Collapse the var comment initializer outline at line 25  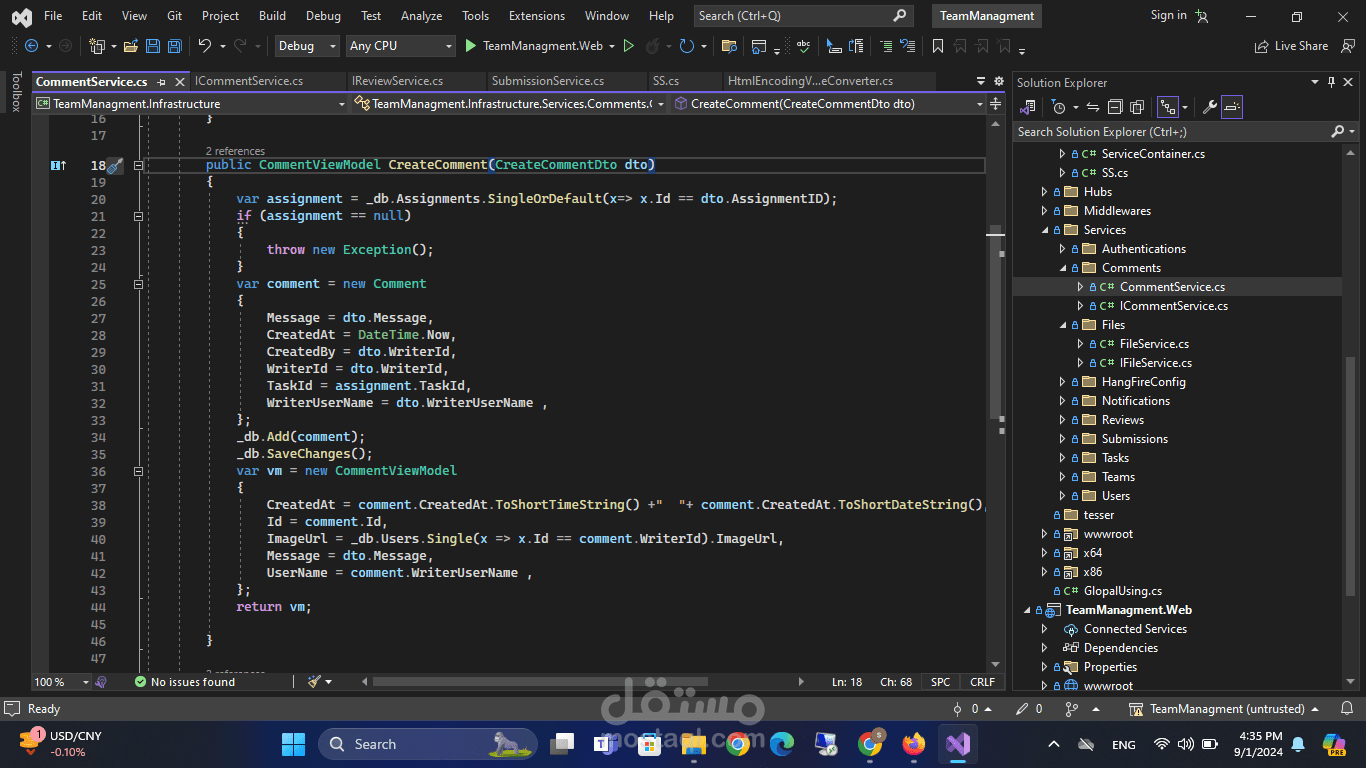(139, 284)
